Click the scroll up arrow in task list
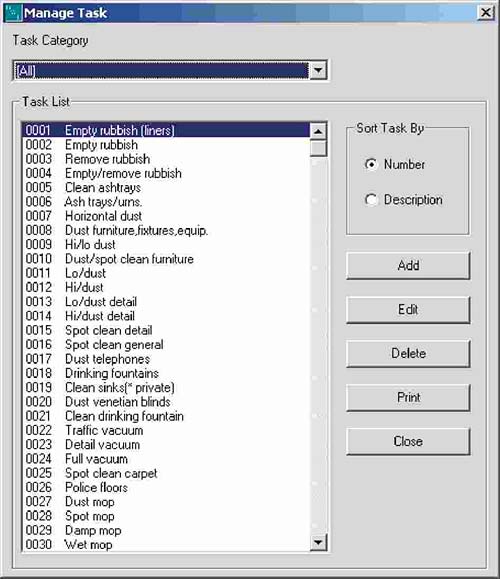 (x=318, y=131)
